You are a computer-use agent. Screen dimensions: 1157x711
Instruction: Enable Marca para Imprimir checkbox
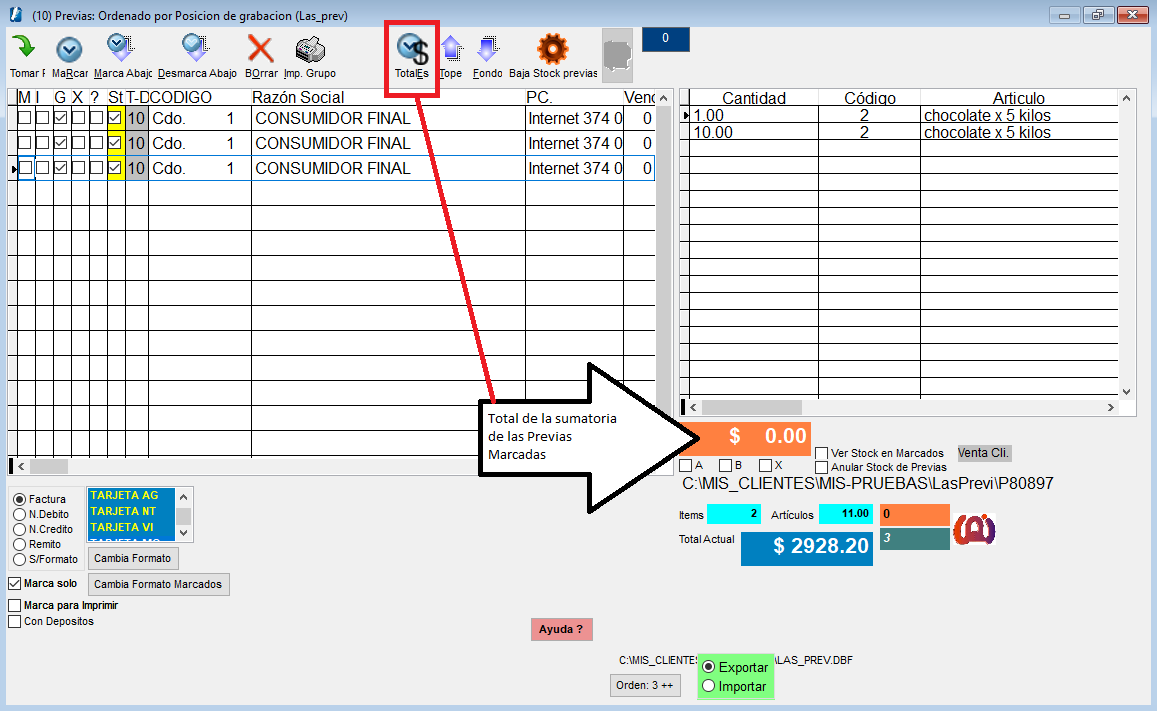pos(15,606)
